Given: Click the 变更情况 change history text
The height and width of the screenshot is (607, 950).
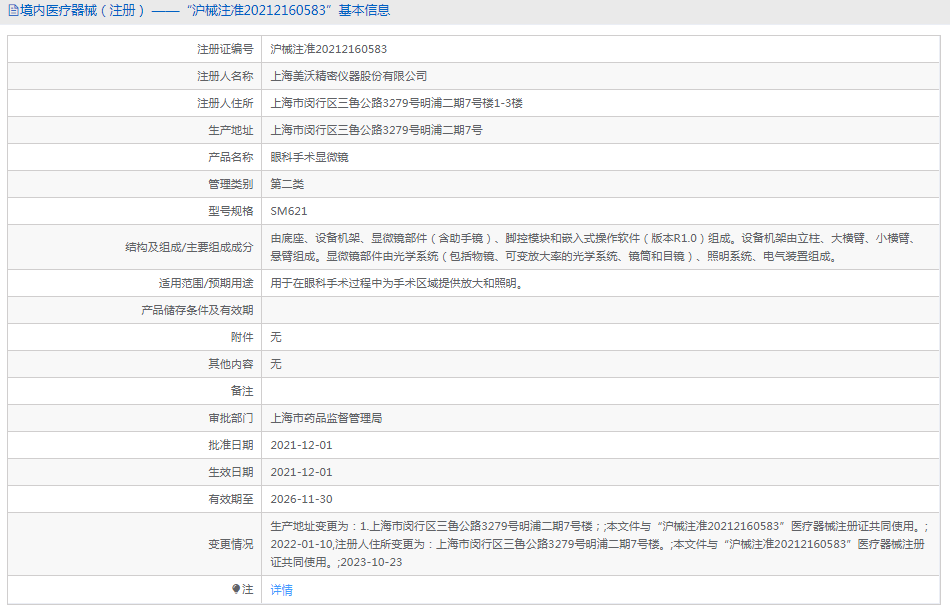Looking at the screenshot, I should 598,543.
